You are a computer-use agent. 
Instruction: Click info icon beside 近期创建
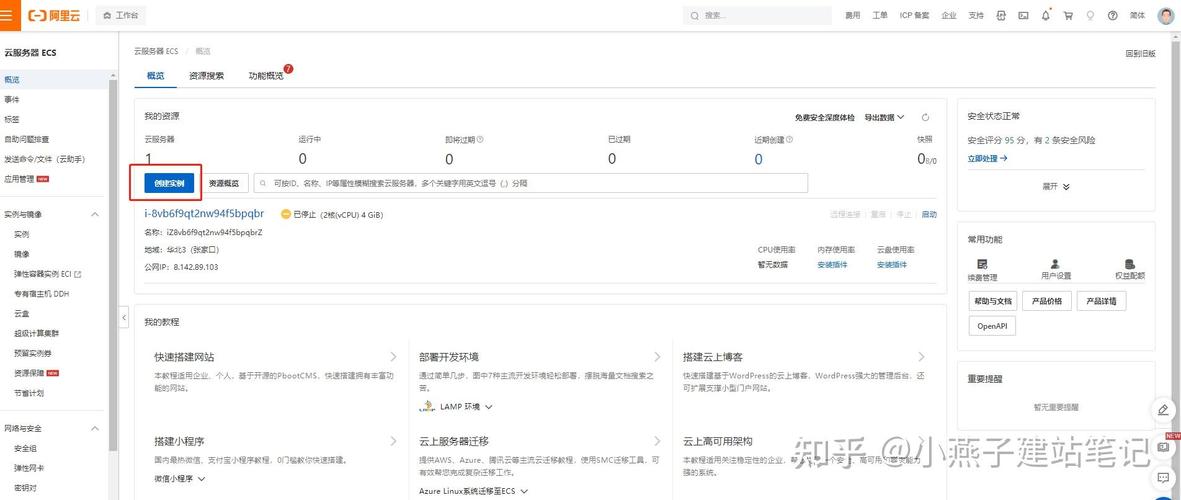pos(789,139)
